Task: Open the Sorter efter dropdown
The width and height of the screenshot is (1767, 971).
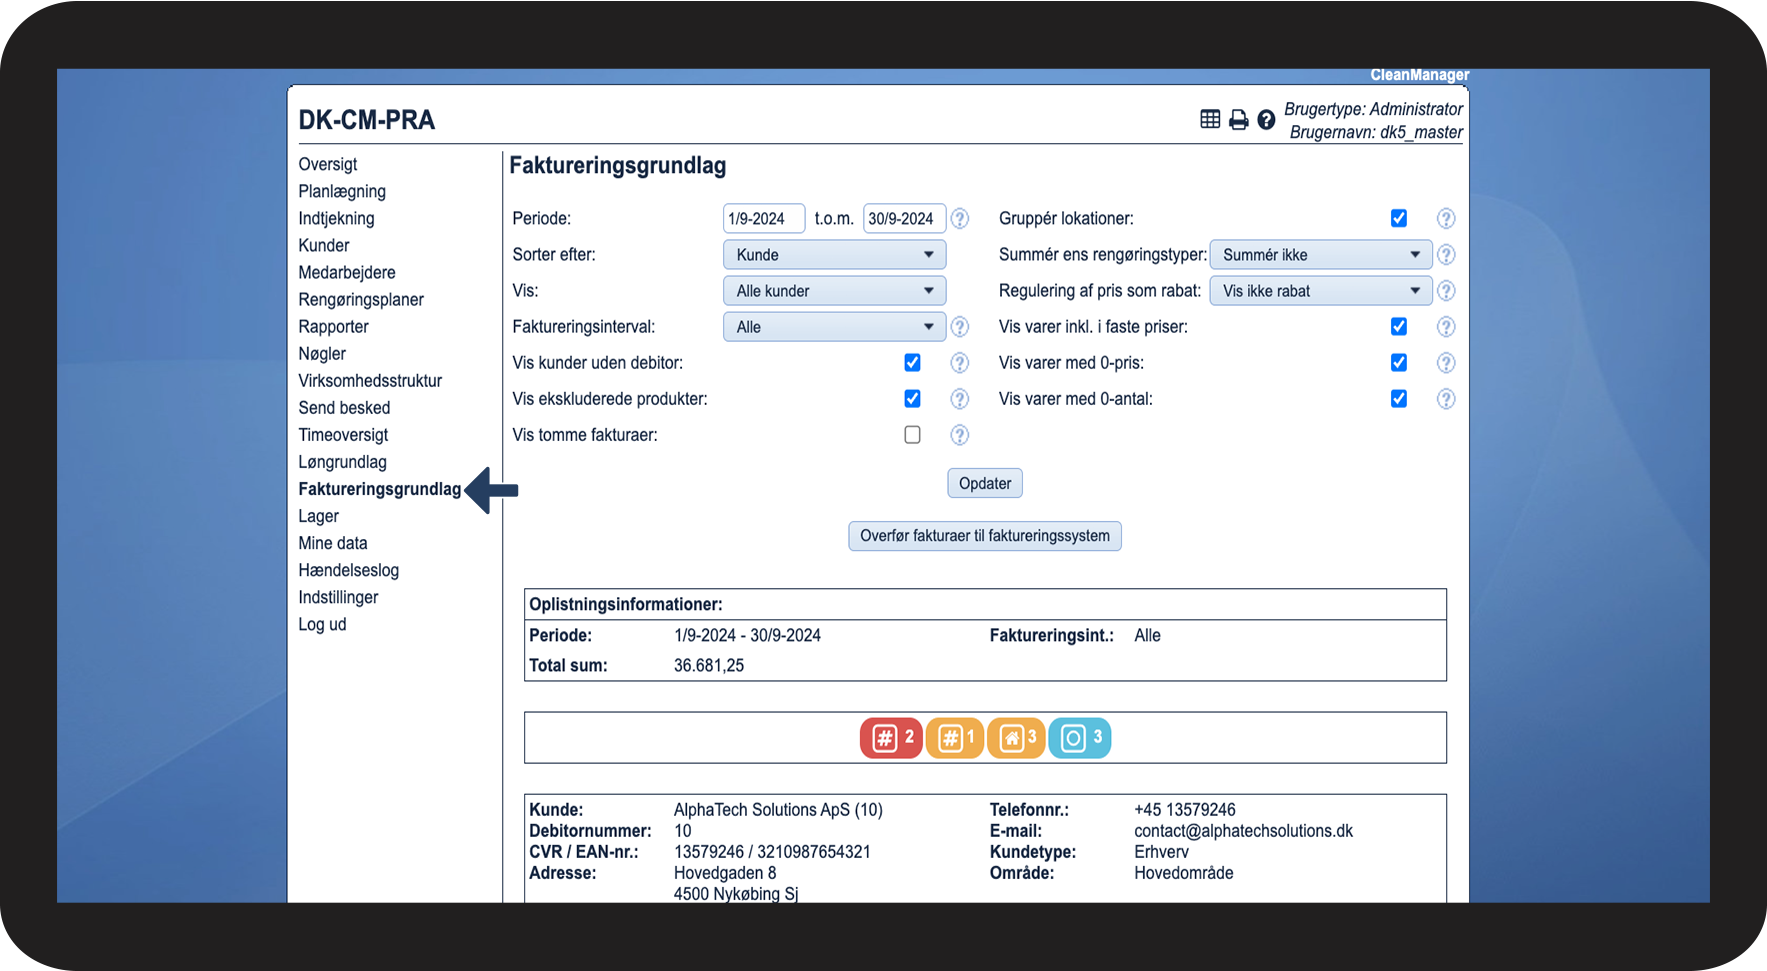Action: (834, 255)
